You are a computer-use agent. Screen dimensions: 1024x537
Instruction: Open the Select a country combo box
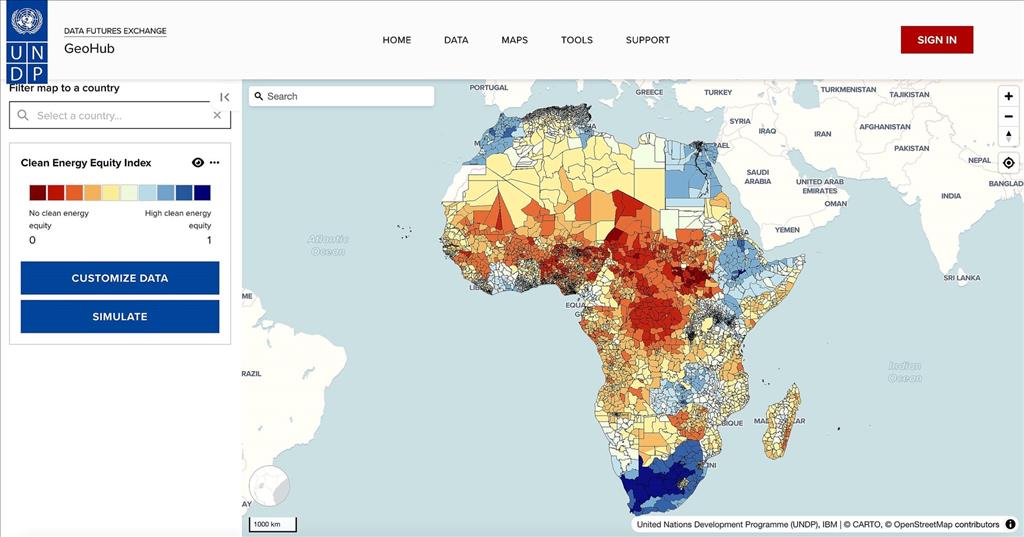coord(120,115)
